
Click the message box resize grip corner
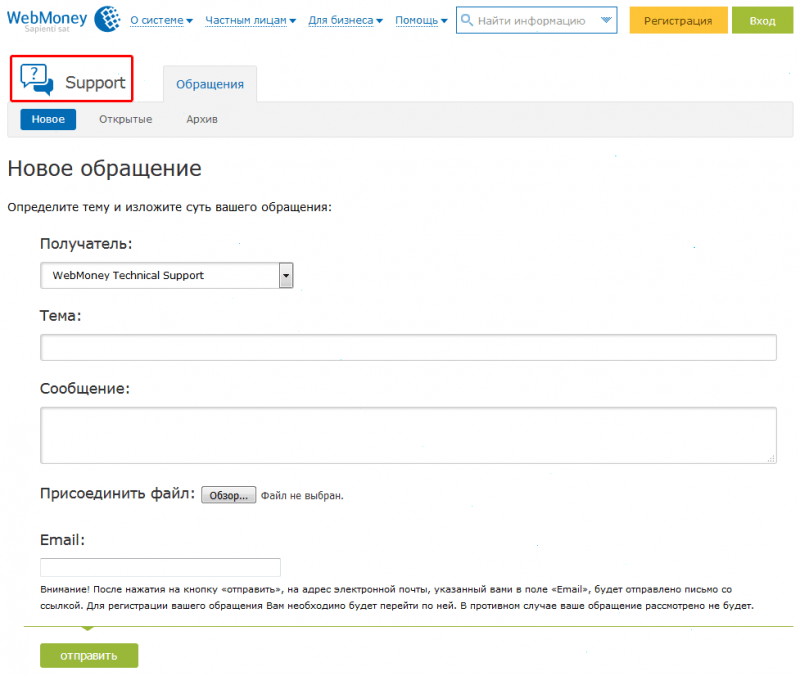coord(771,459)
